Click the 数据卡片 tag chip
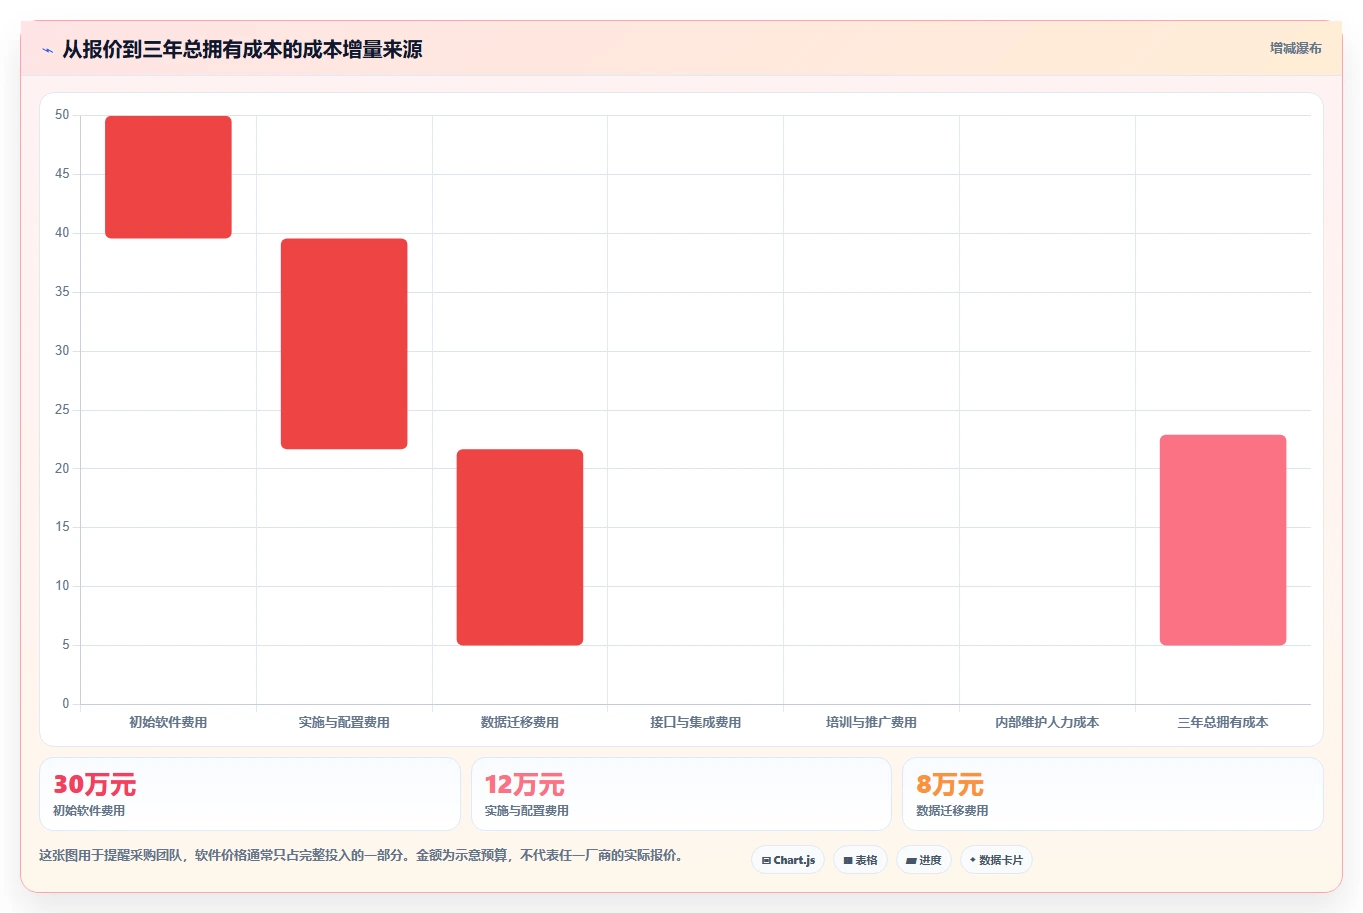Viewport: 1363px width, 913px height. [x=996, y=860]
